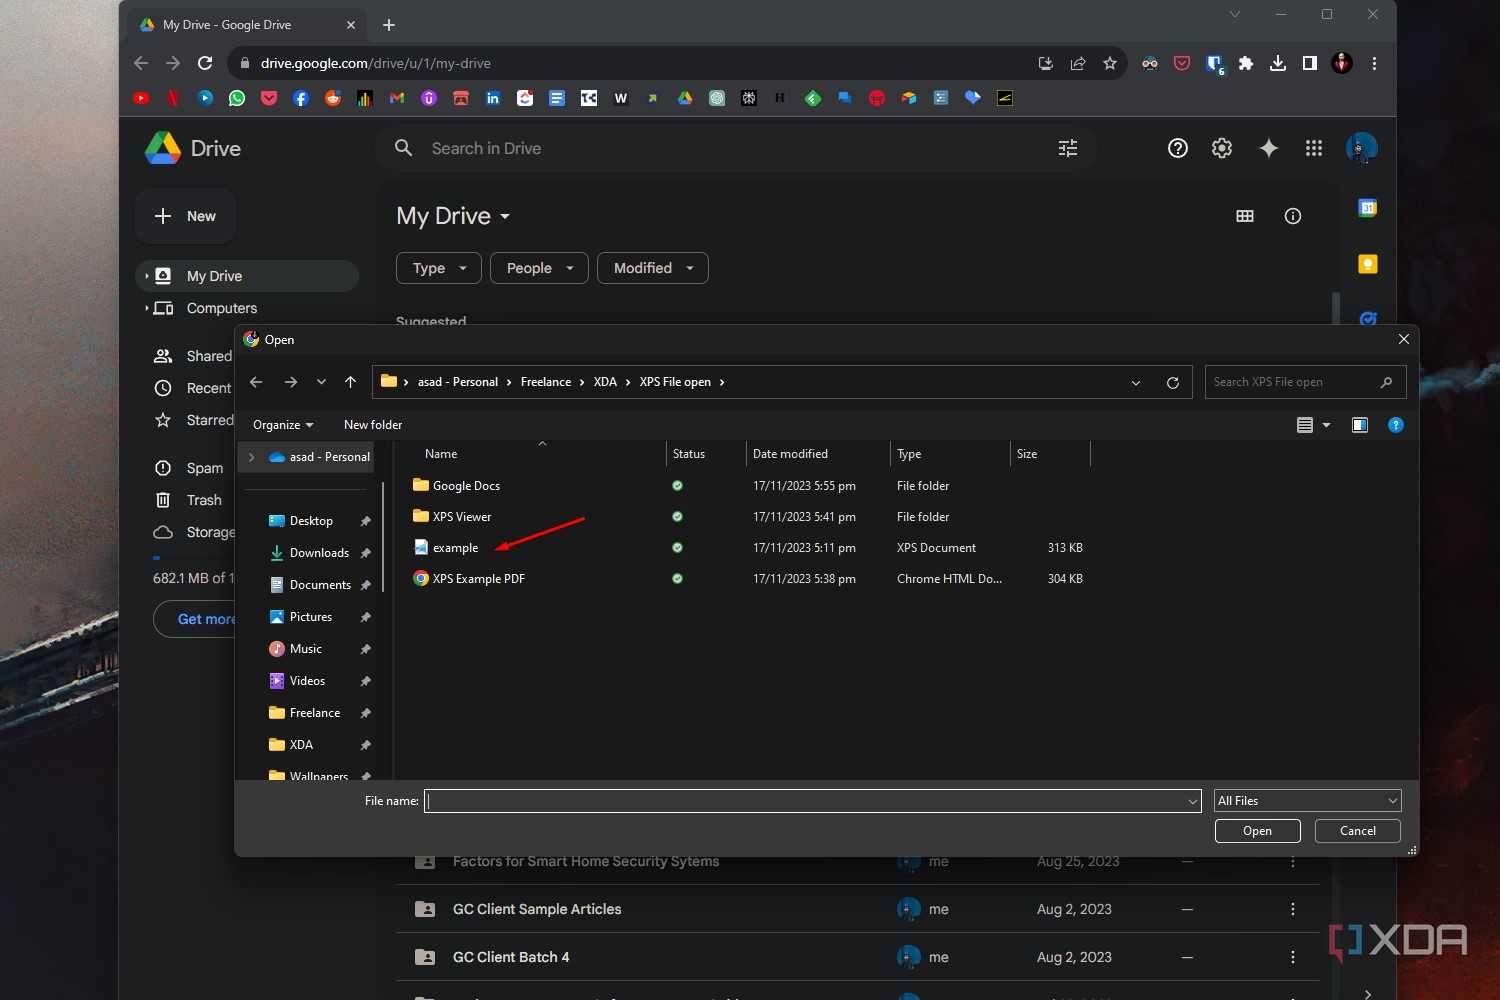Screen dimensions: 1500x1000
Task: Show Drive details info panel
Action: tap(1293, 216)
